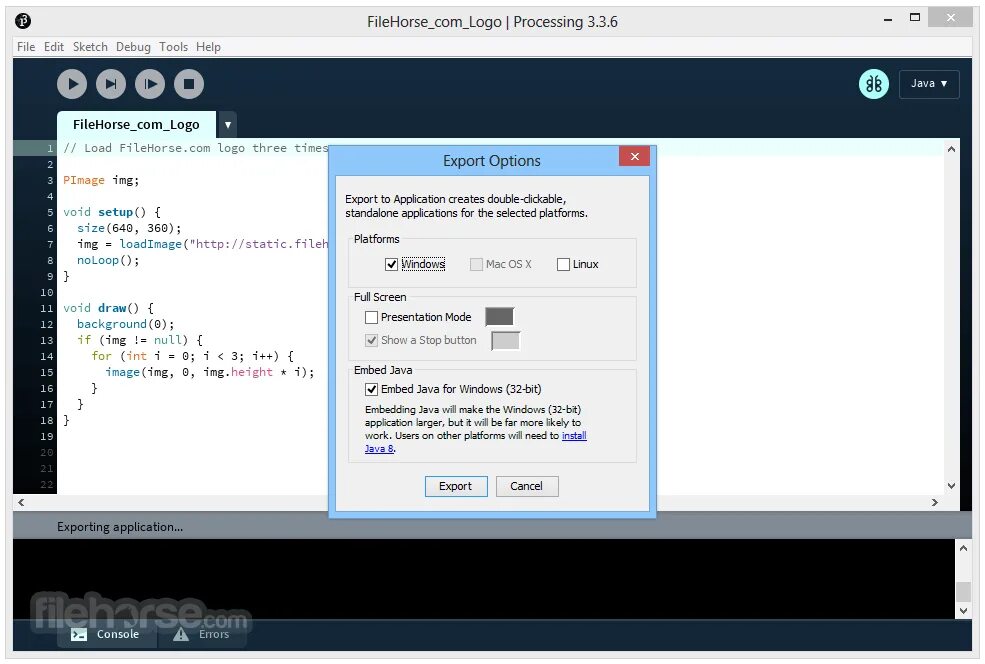Click the Export button
Image resolution: width=985 pixels, height=664 pixels.
pyautogui.click(x=456, y=486)
